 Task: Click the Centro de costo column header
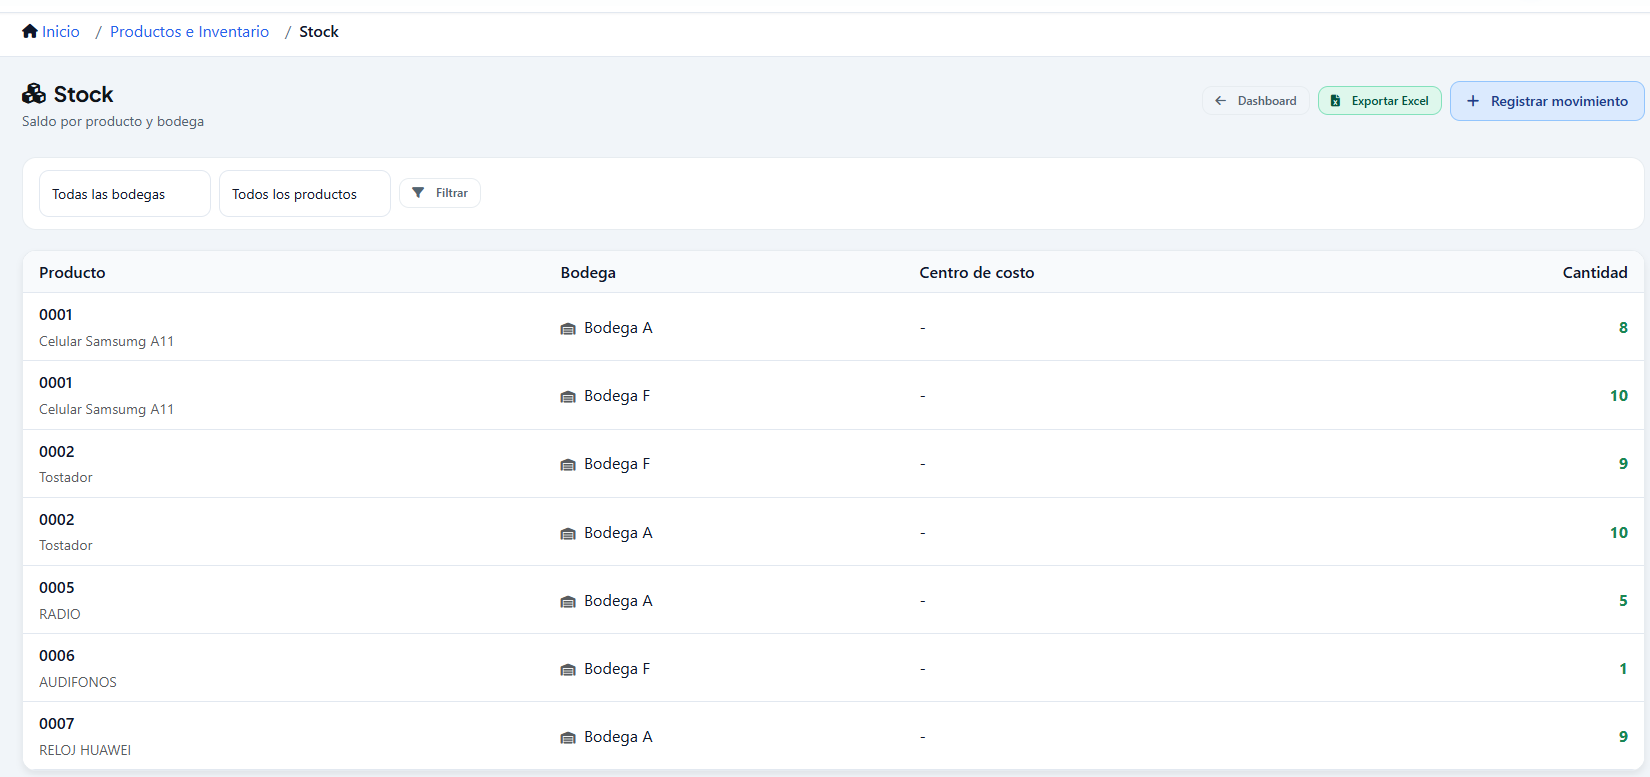click(977, 272)
